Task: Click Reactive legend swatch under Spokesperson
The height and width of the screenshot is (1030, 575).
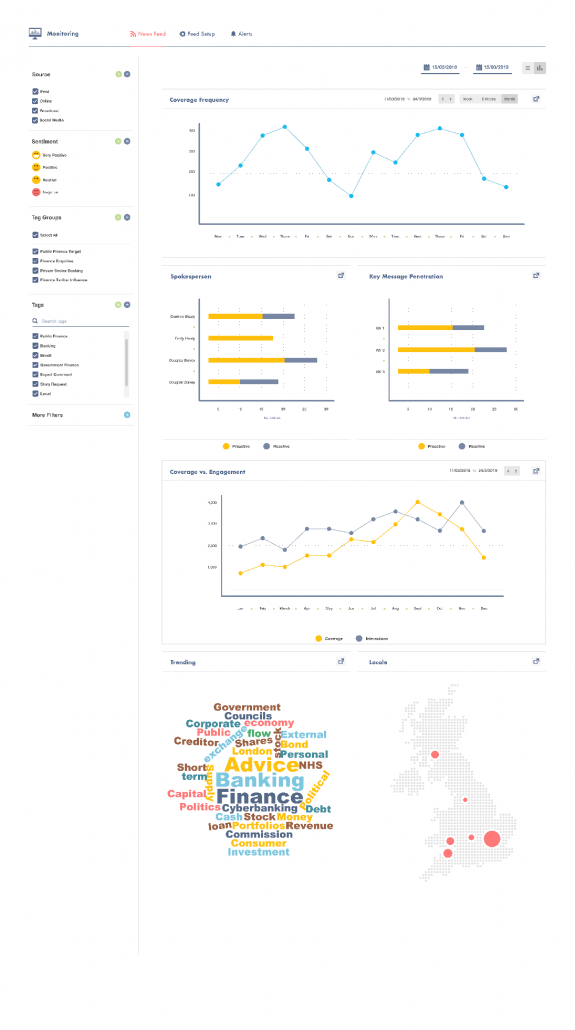Action: [267, 447]
